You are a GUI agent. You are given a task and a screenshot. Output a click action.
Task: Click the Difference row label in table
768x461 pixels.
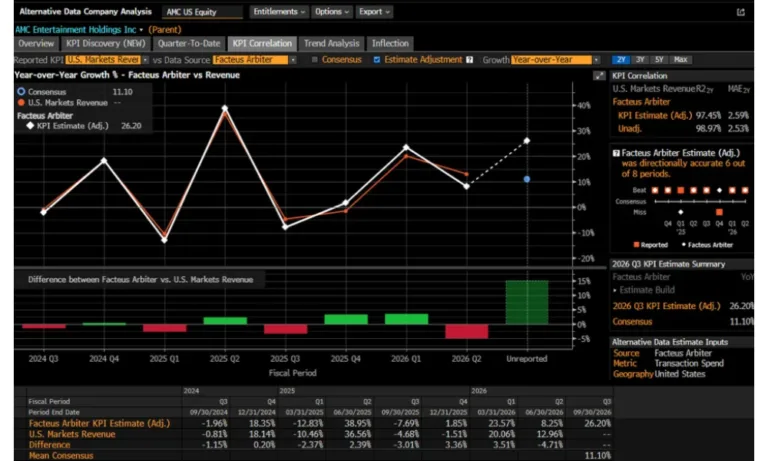tap(49, 445)
